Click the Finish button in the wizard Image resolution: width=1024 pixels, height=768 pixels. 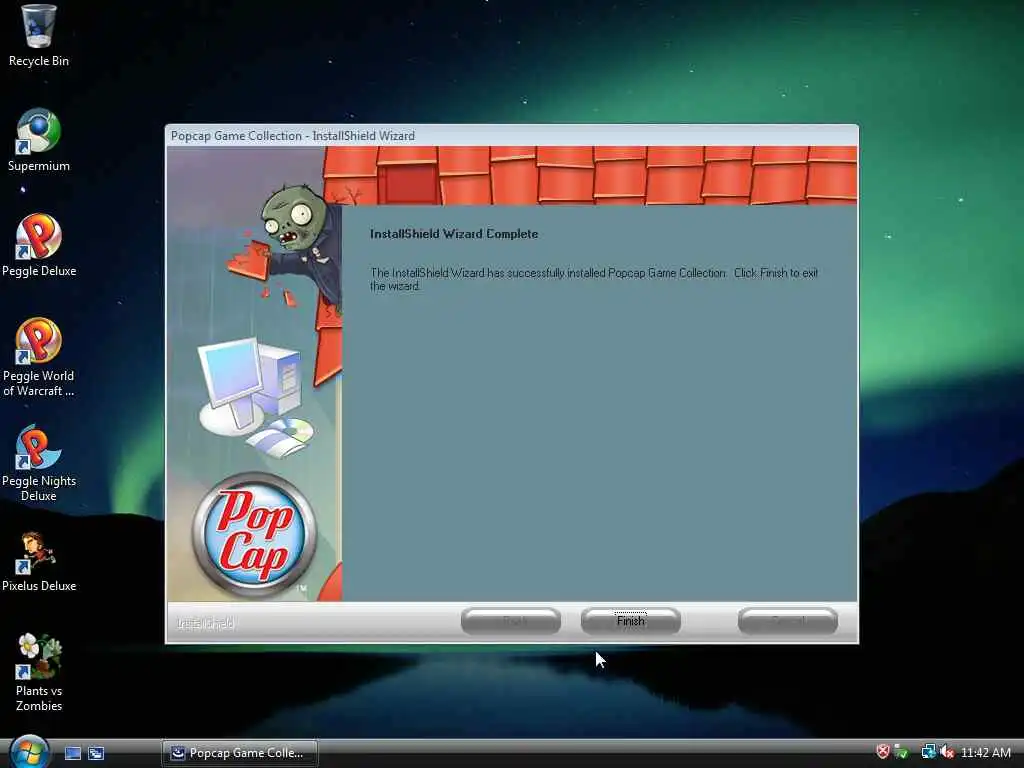pos(630,621)
